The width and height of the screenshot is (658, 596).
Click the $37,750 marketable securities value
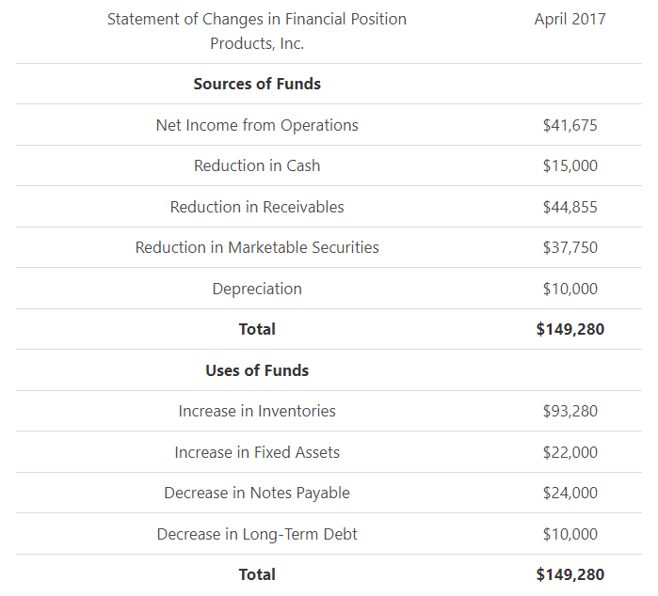click(570, 248)
